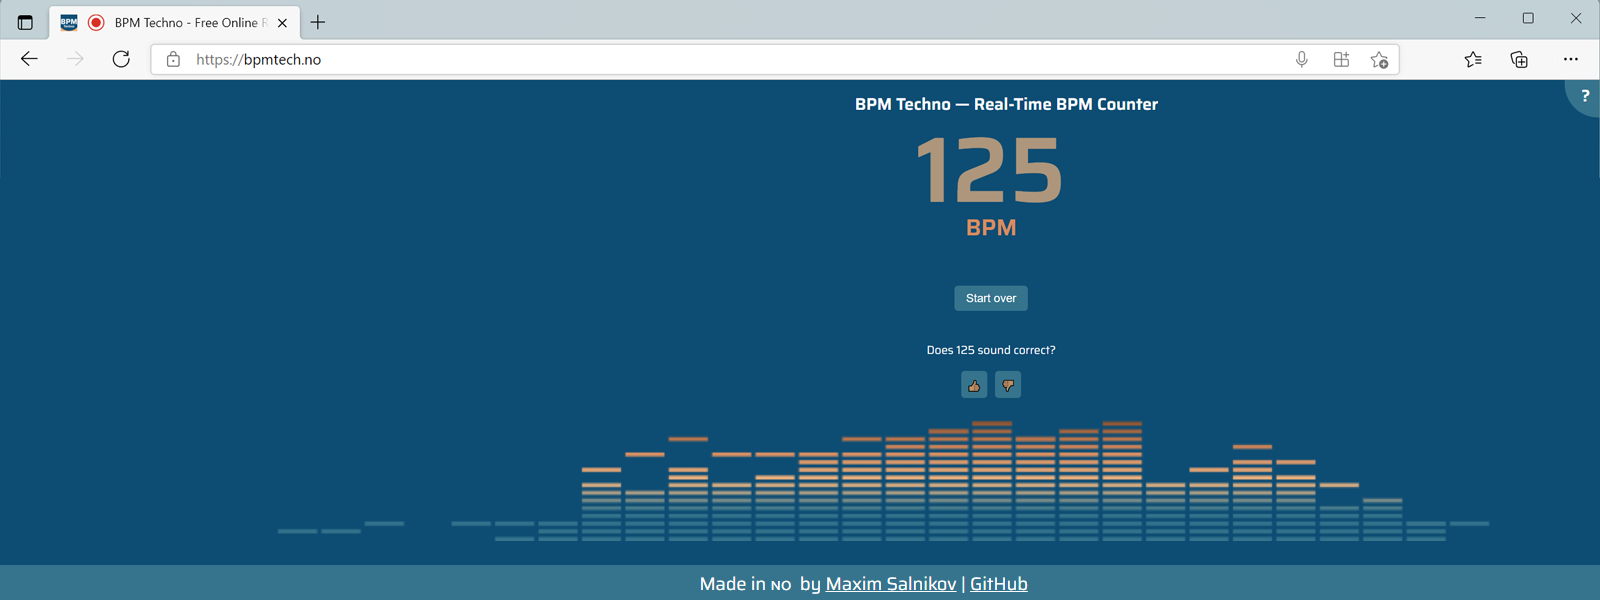The height and width of the screenshot is (600, 1600).
Task: Click the thumbs down feedback icon
Action: click(x=1008, y=385)
